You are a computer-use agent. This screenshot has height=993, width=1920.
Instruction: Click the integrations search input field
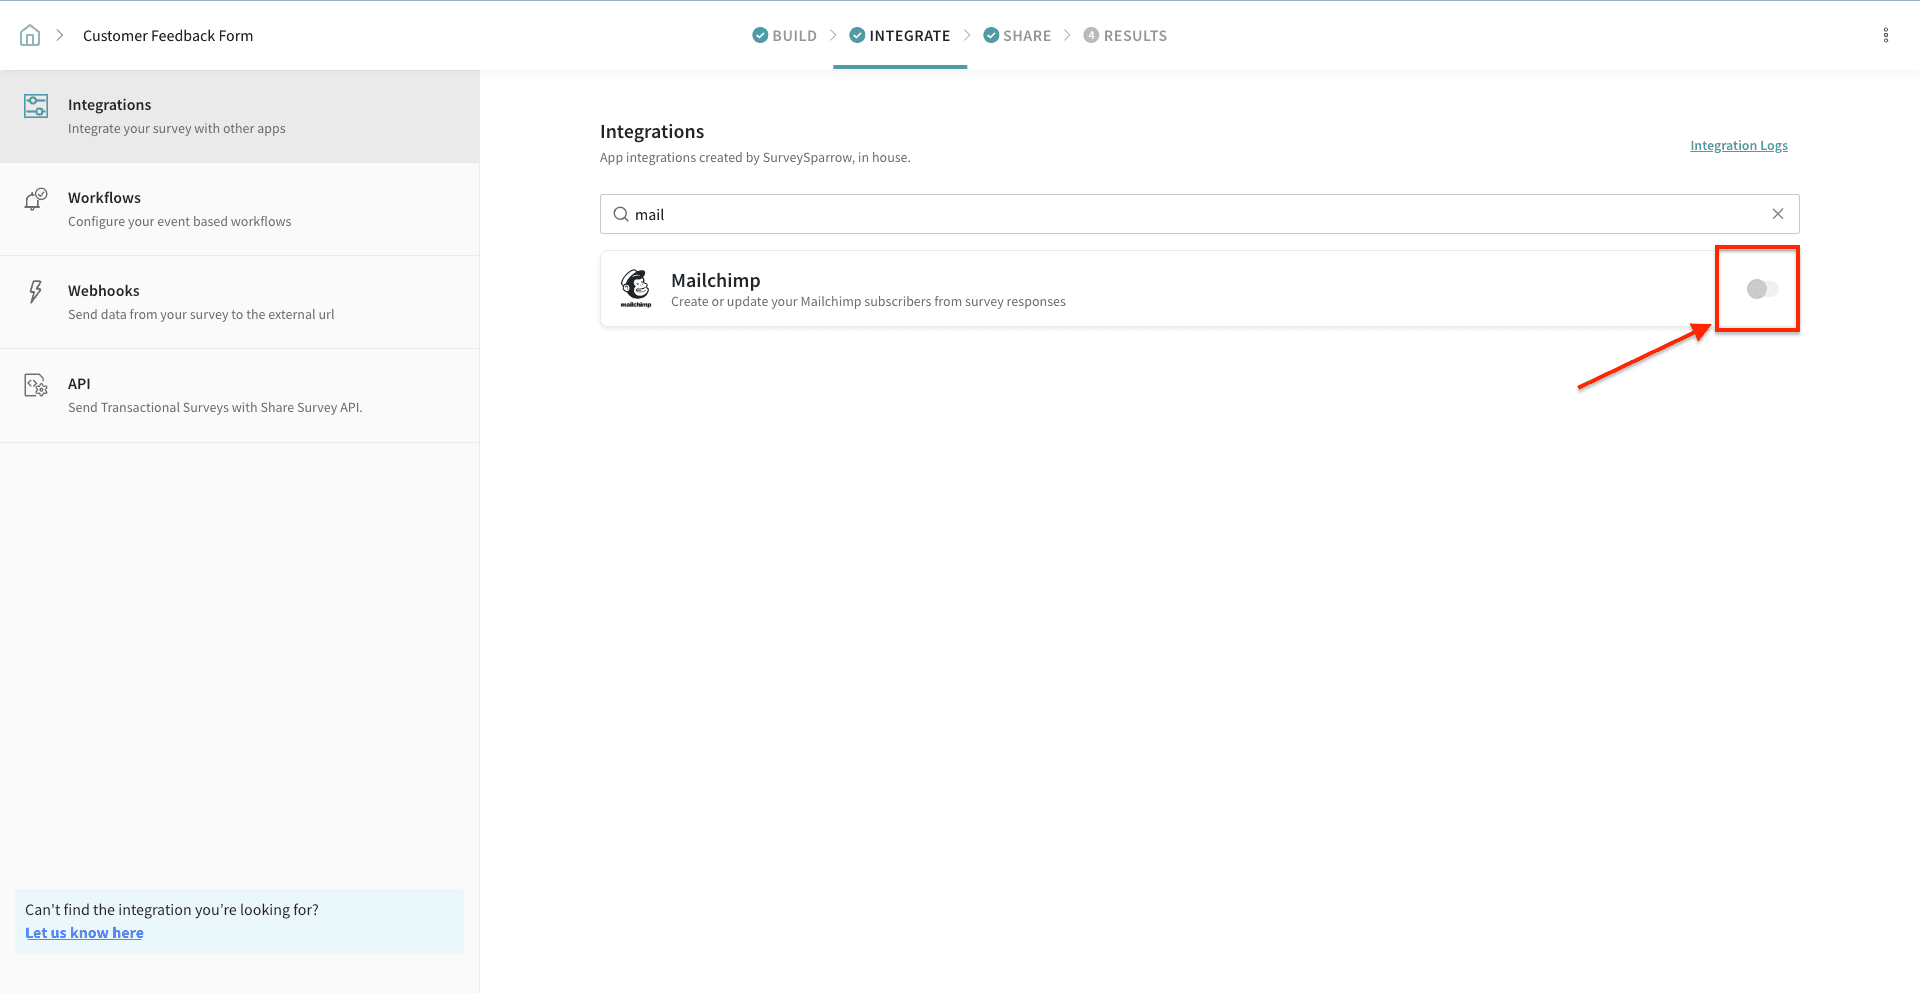point(1190,214)
